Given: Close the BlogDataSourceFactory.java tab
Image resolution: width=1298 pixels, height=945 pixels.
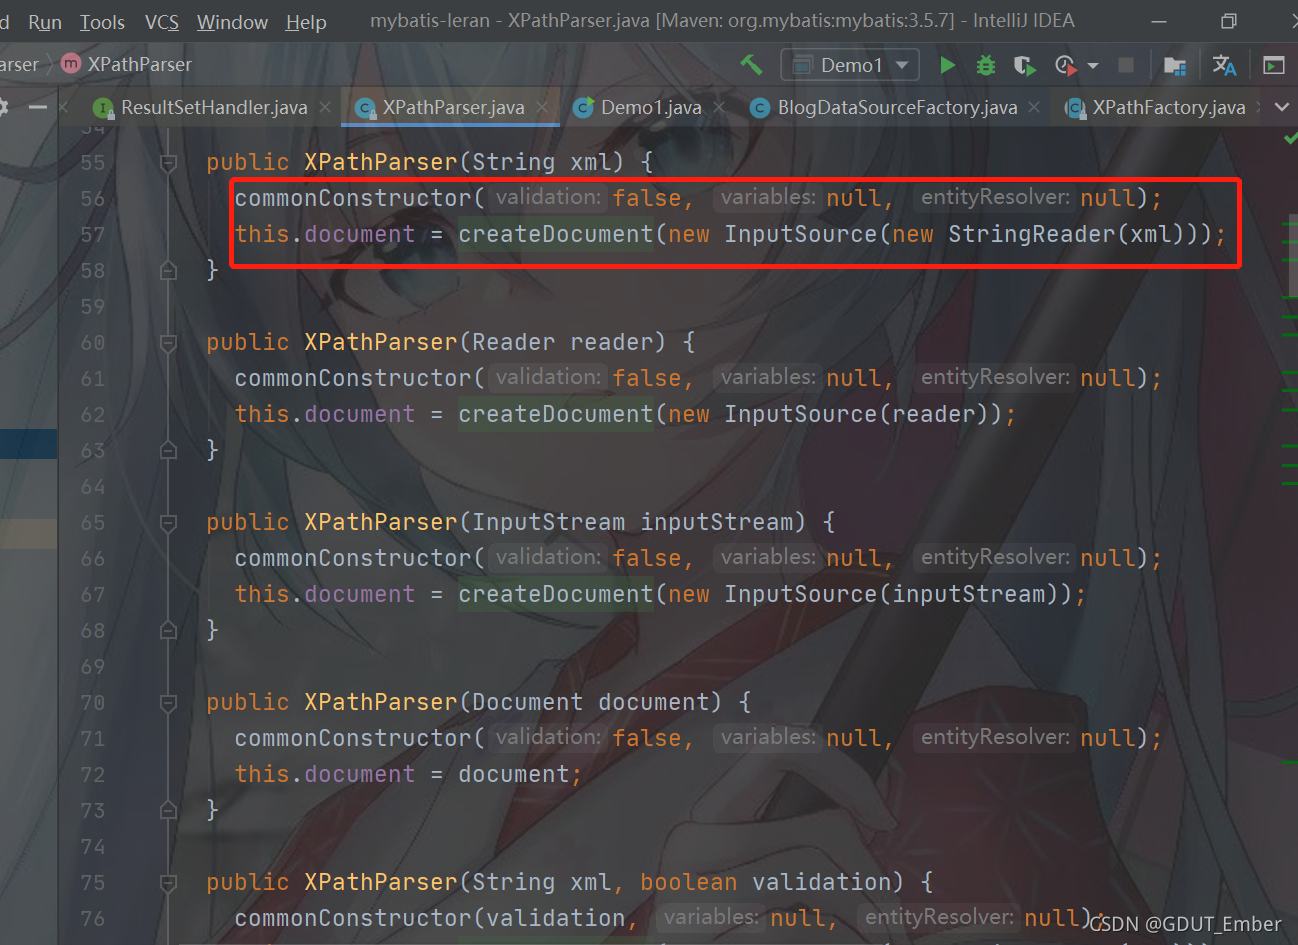Looking at the screenshot, I should pyautogui.click(x=1034, y=107).
